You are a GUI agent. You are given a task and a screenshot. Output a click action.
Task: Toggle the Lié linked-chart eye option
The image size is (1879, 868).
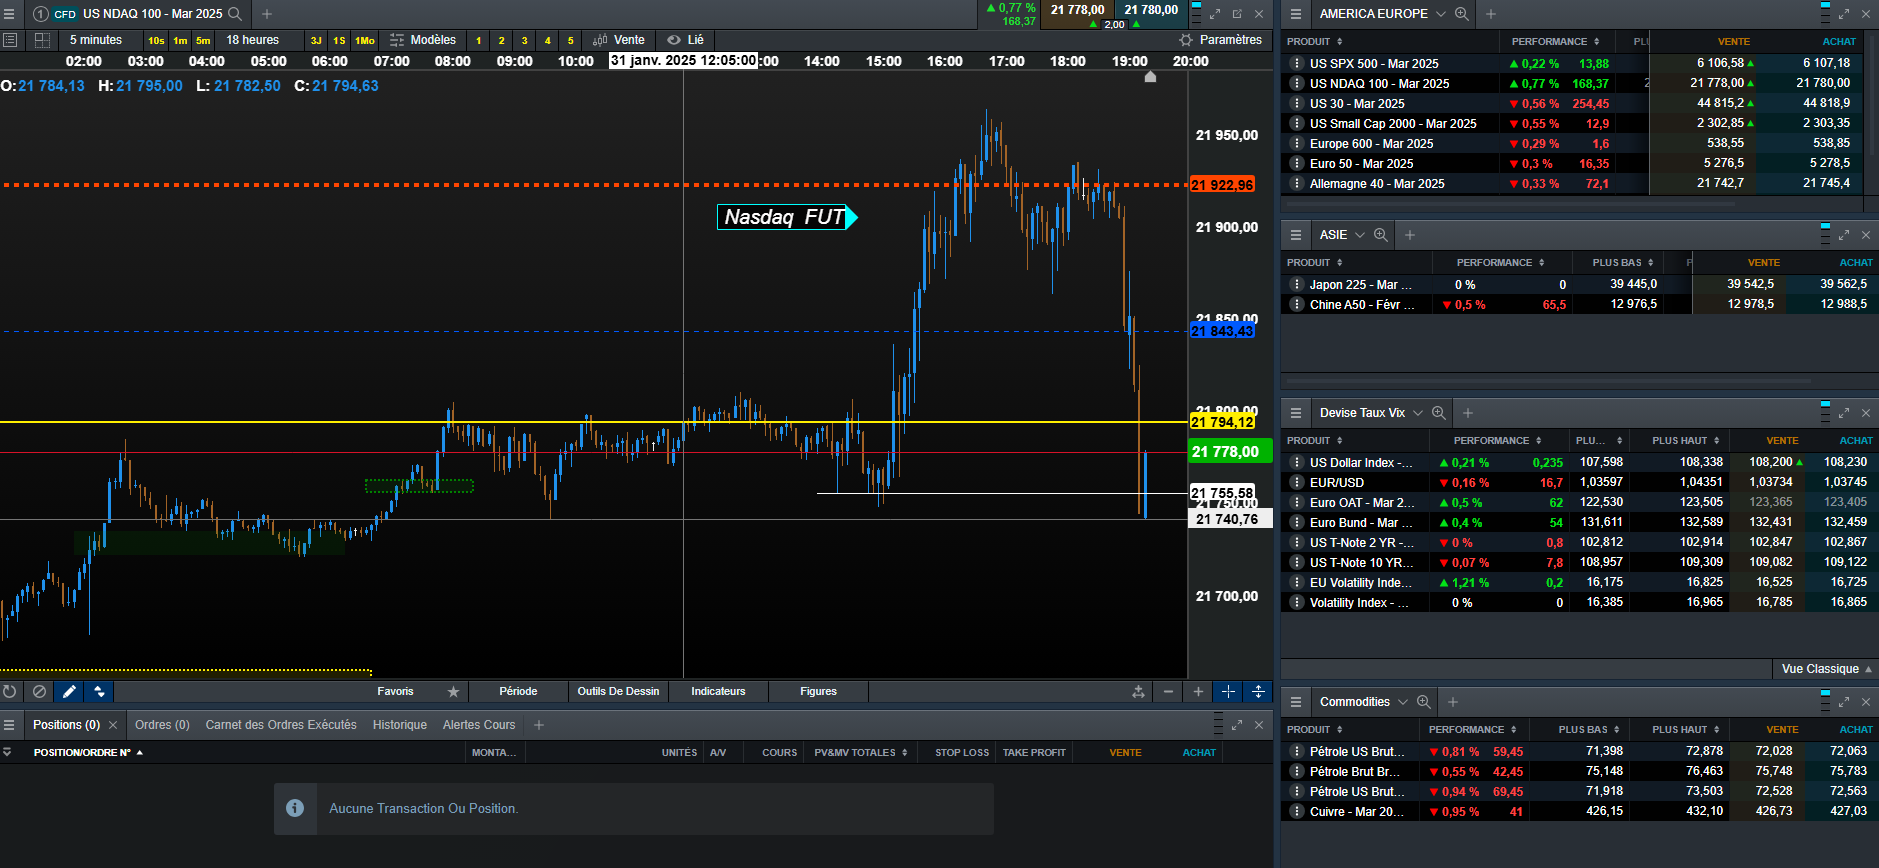coord(686,40)
